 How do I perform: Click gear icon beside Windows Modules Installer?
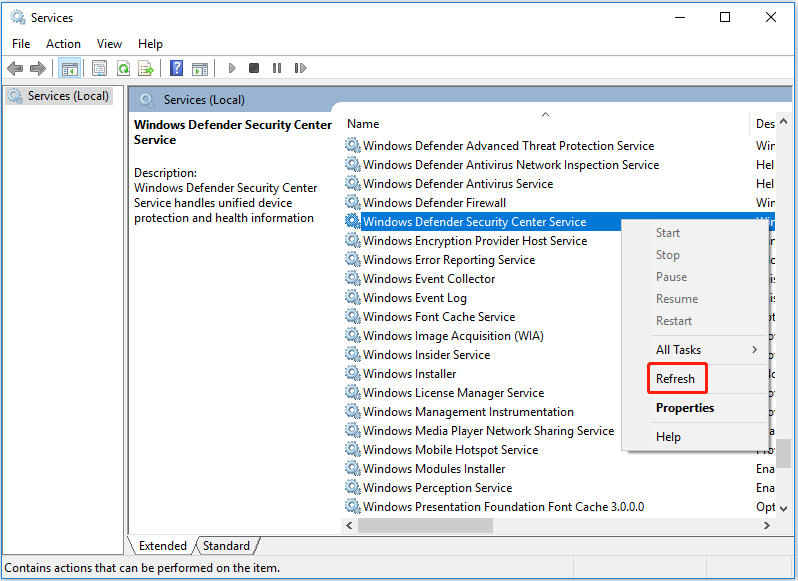pyautogui.click(x=353, y=468)
